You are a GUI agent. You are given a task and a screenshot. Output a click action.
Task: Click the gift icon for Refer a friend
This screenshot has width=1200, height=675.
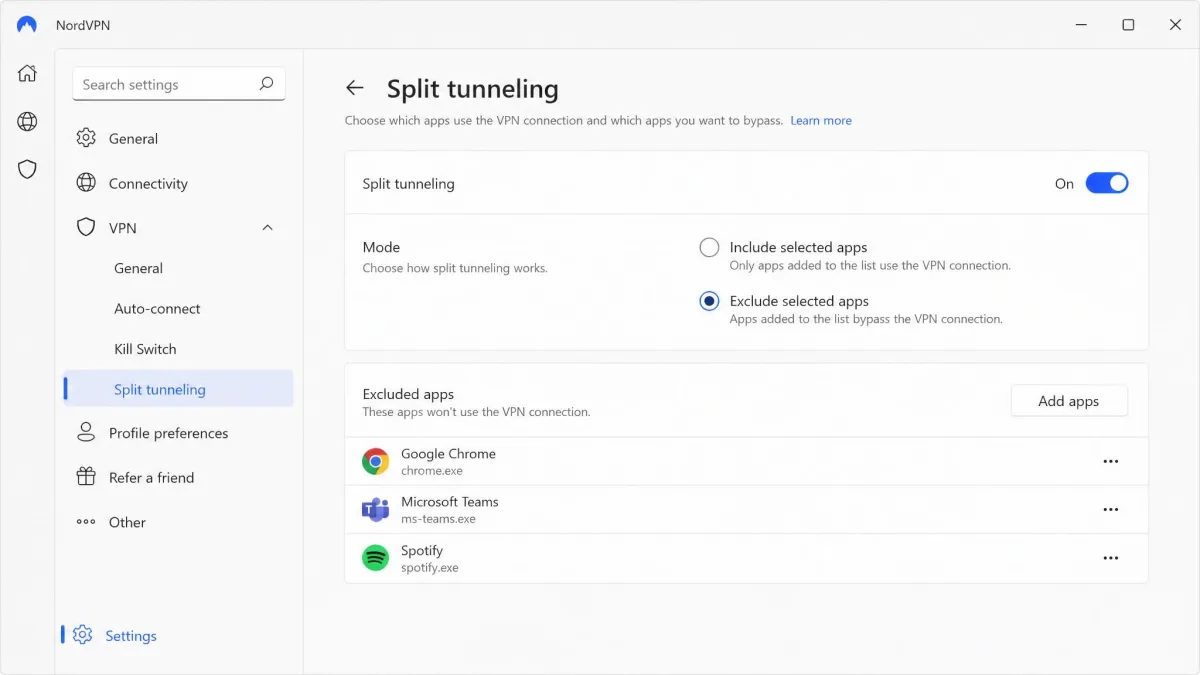tap(87, 477)
